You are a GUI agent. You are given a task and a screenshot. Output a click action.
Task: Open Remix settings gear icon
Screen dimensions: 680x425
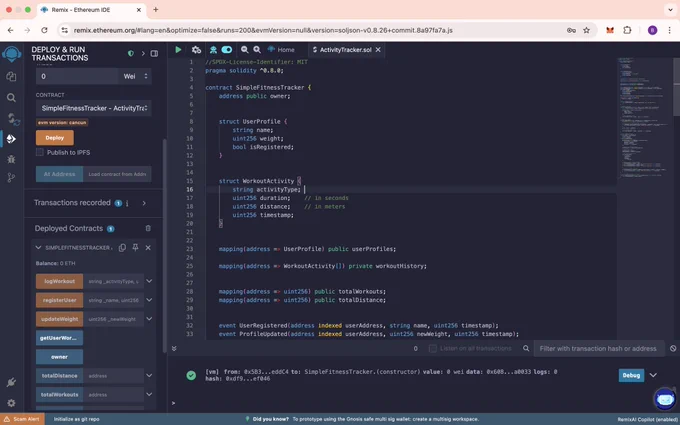[11, 403]
